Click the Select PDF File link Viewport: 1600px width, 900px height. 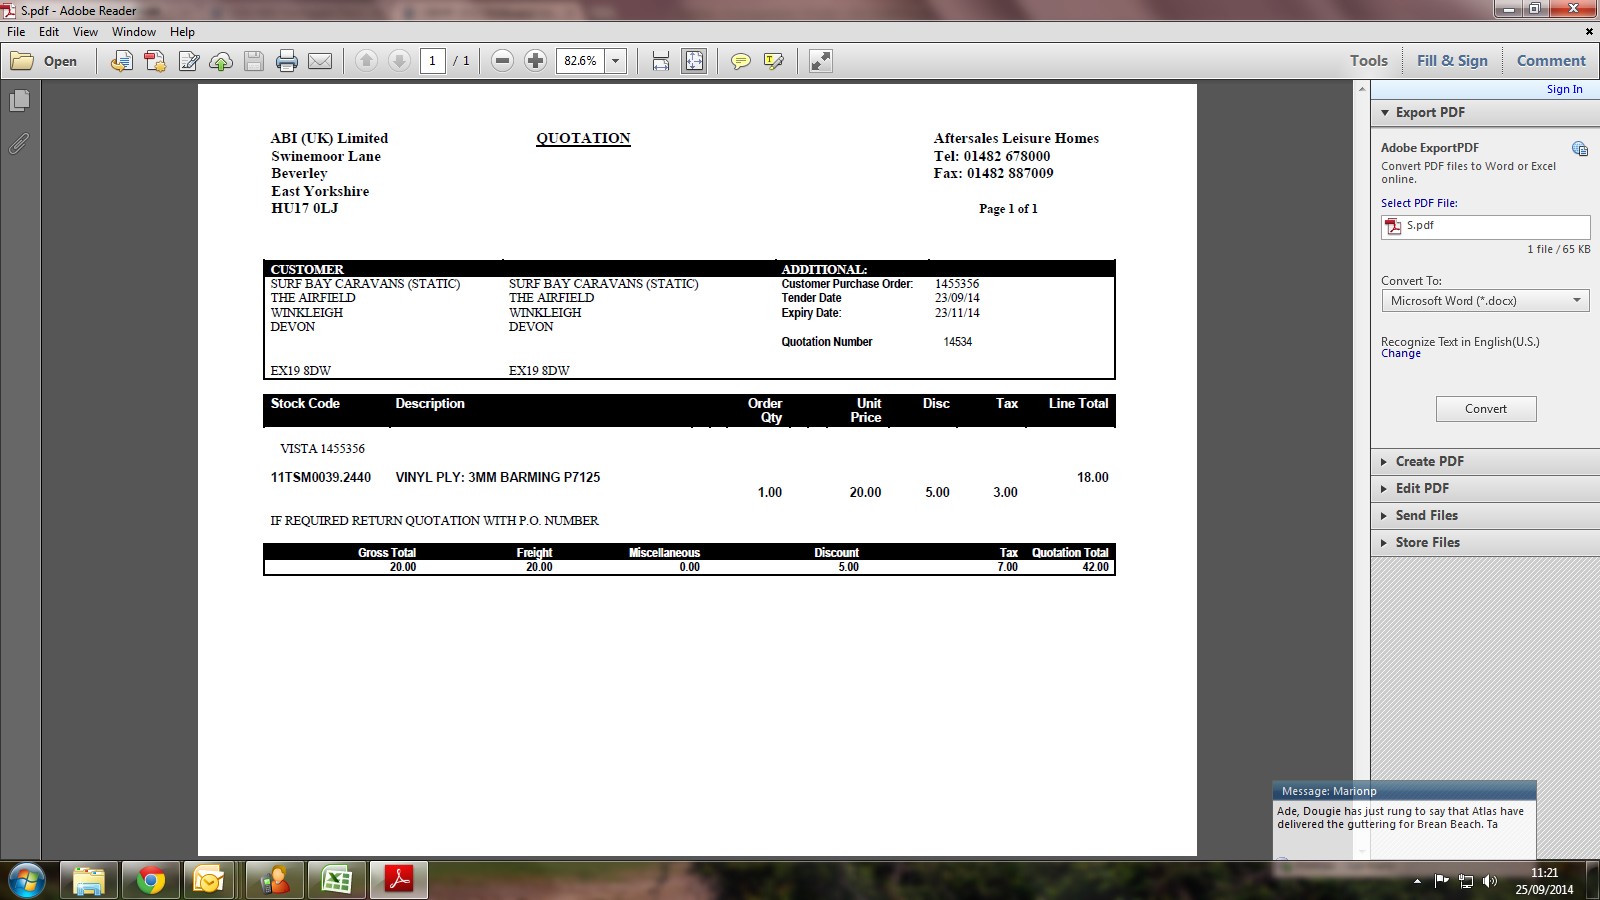1419,203
